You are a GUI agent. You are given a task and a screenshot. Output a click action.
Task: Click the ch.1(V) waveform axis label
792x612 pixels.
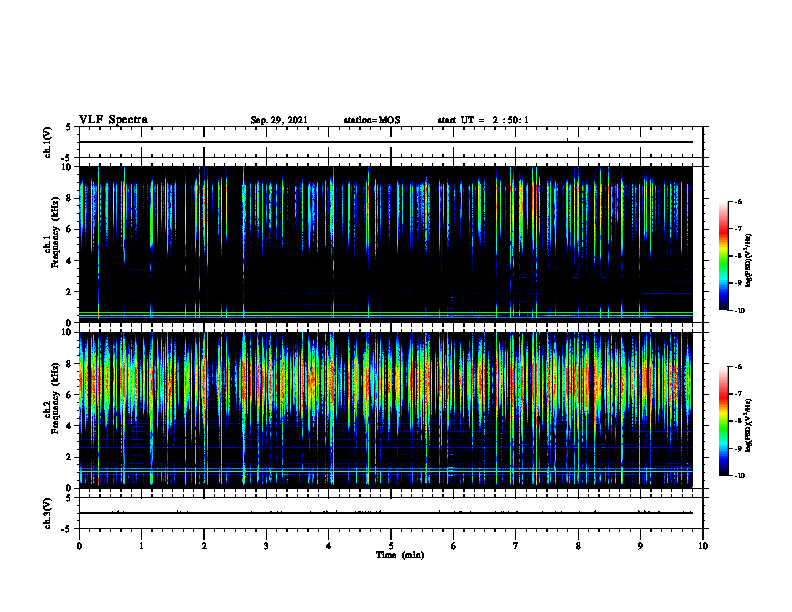[47, 142]
